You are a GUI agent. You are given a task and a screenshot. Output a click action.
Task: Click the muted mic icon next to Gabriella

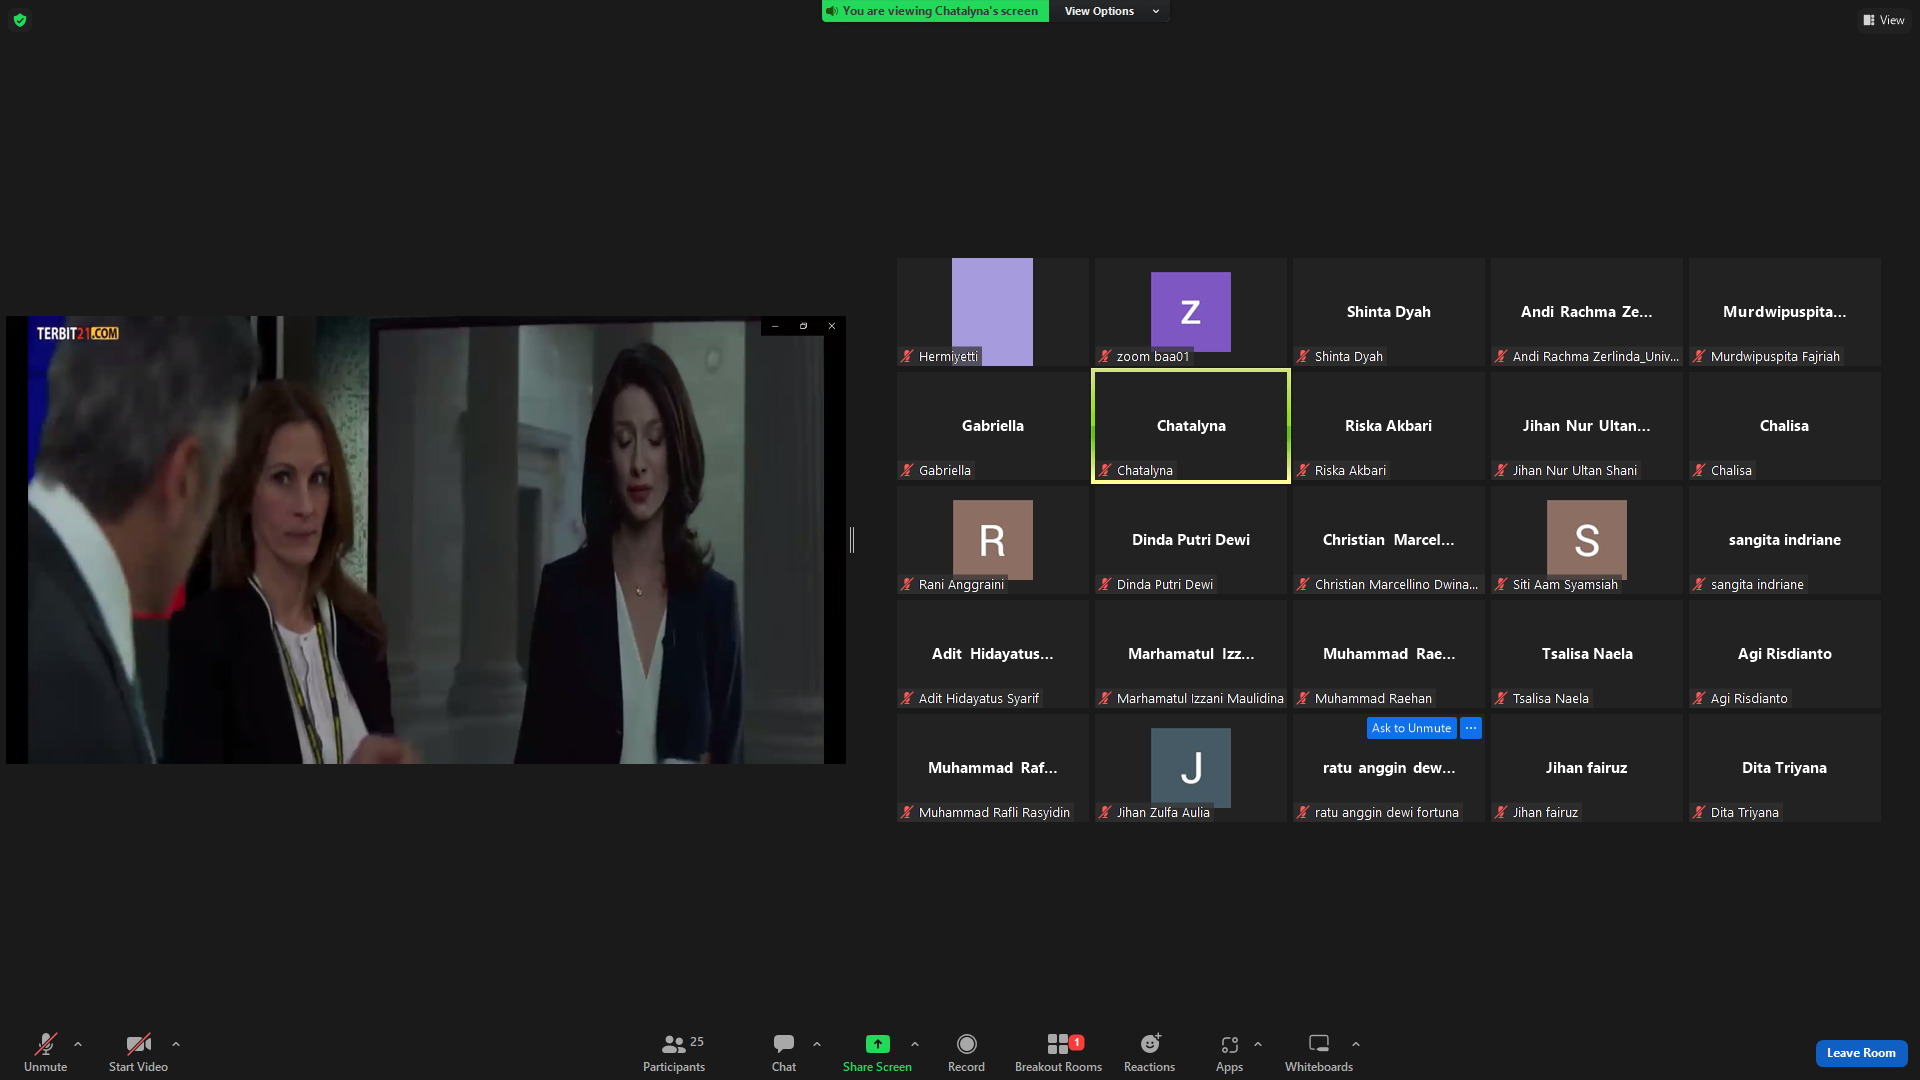tap(907, 470)
